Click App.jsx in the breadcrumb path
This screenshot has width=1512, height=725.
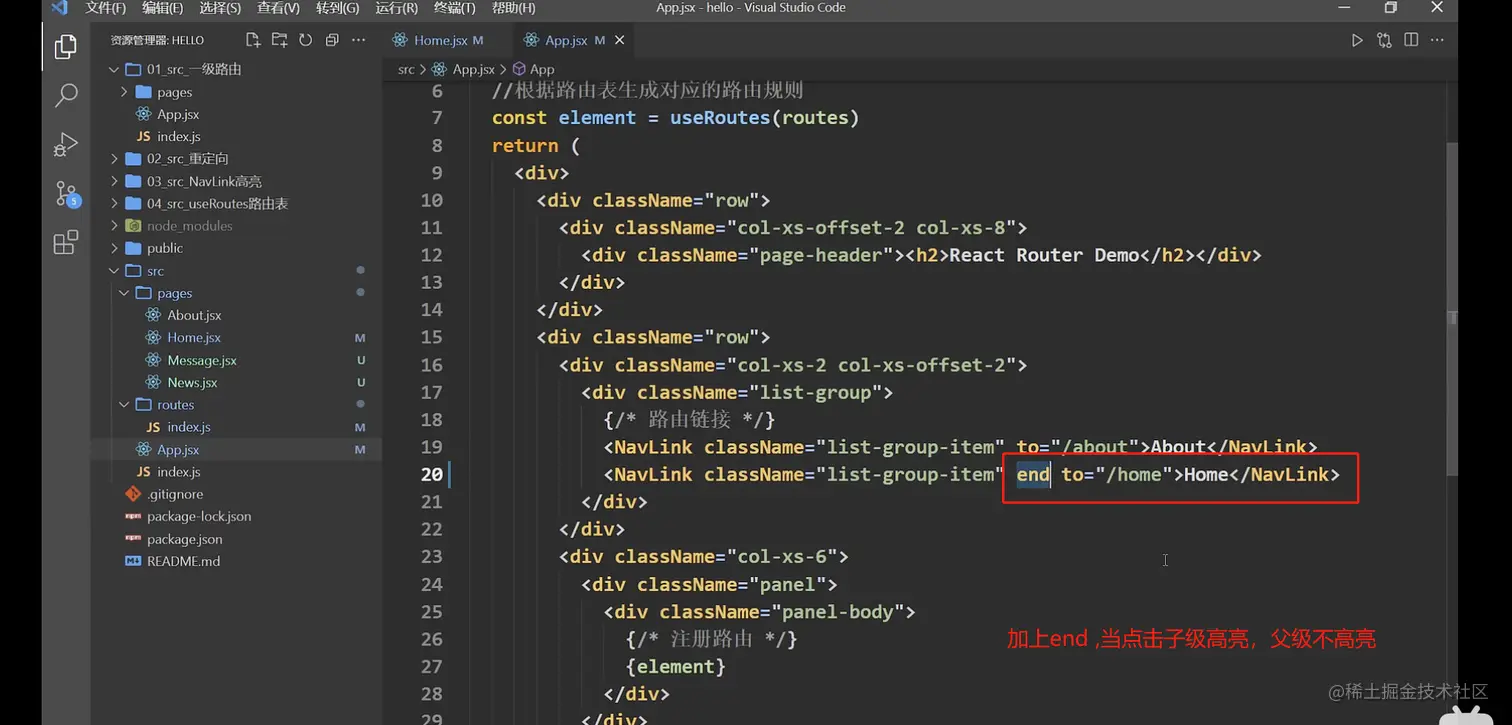474,69
